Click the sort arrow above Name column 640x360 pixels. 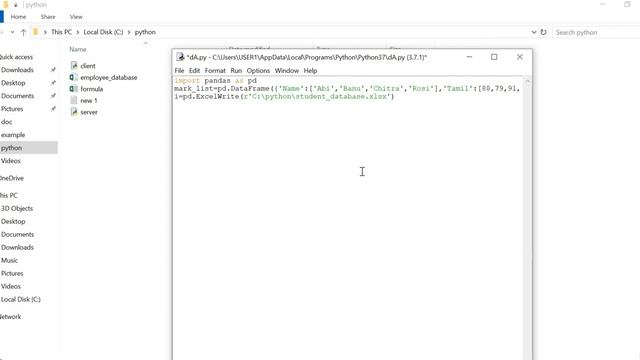click(x=146, y=42)
